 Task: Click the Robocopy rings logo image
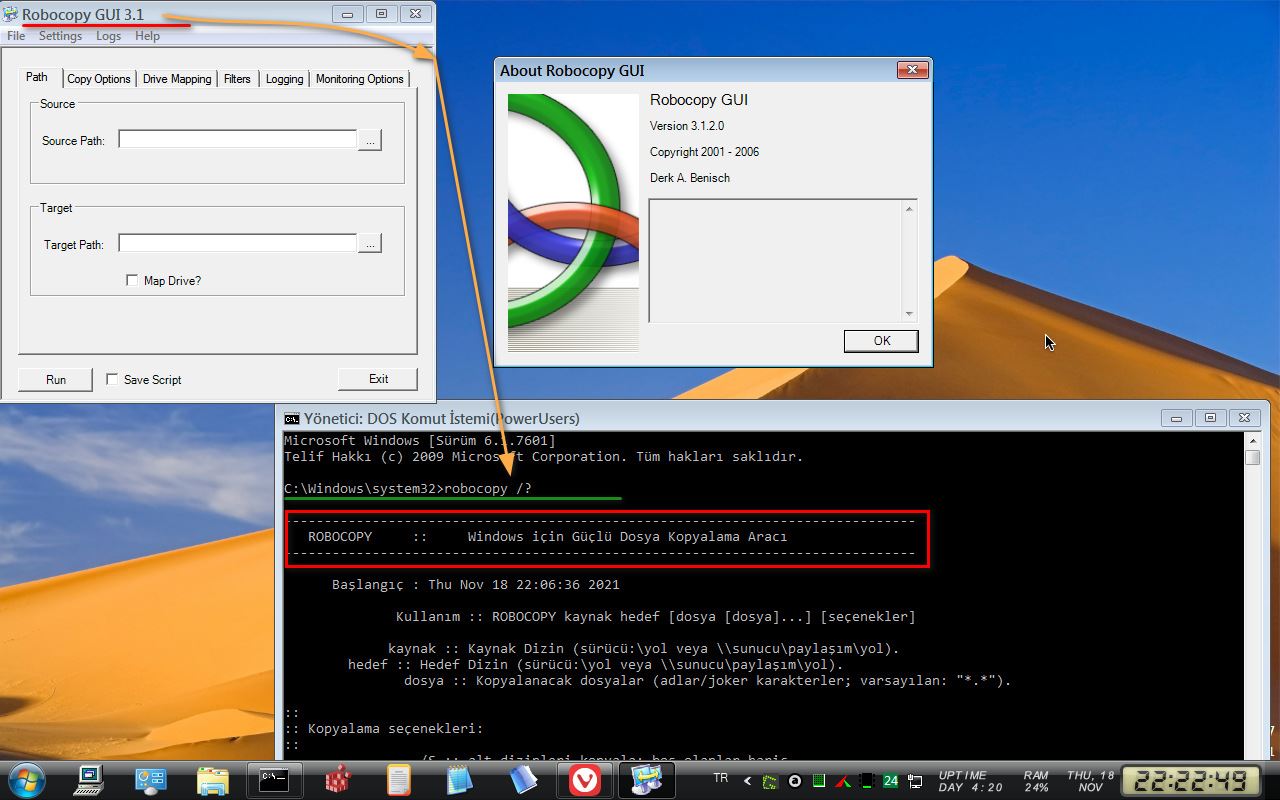tap(573, 222)
